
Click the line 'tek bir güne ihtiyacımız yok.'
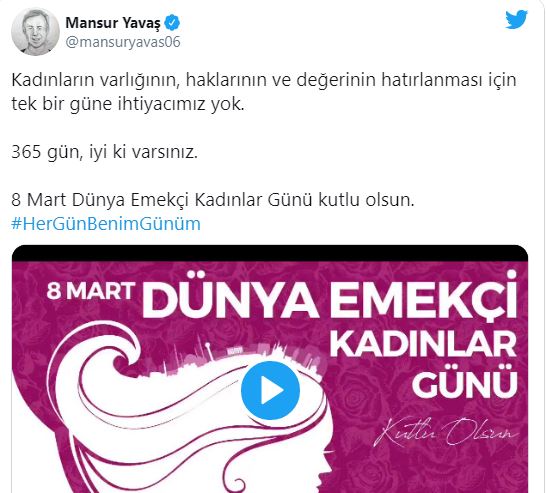[x=128, y=104]
